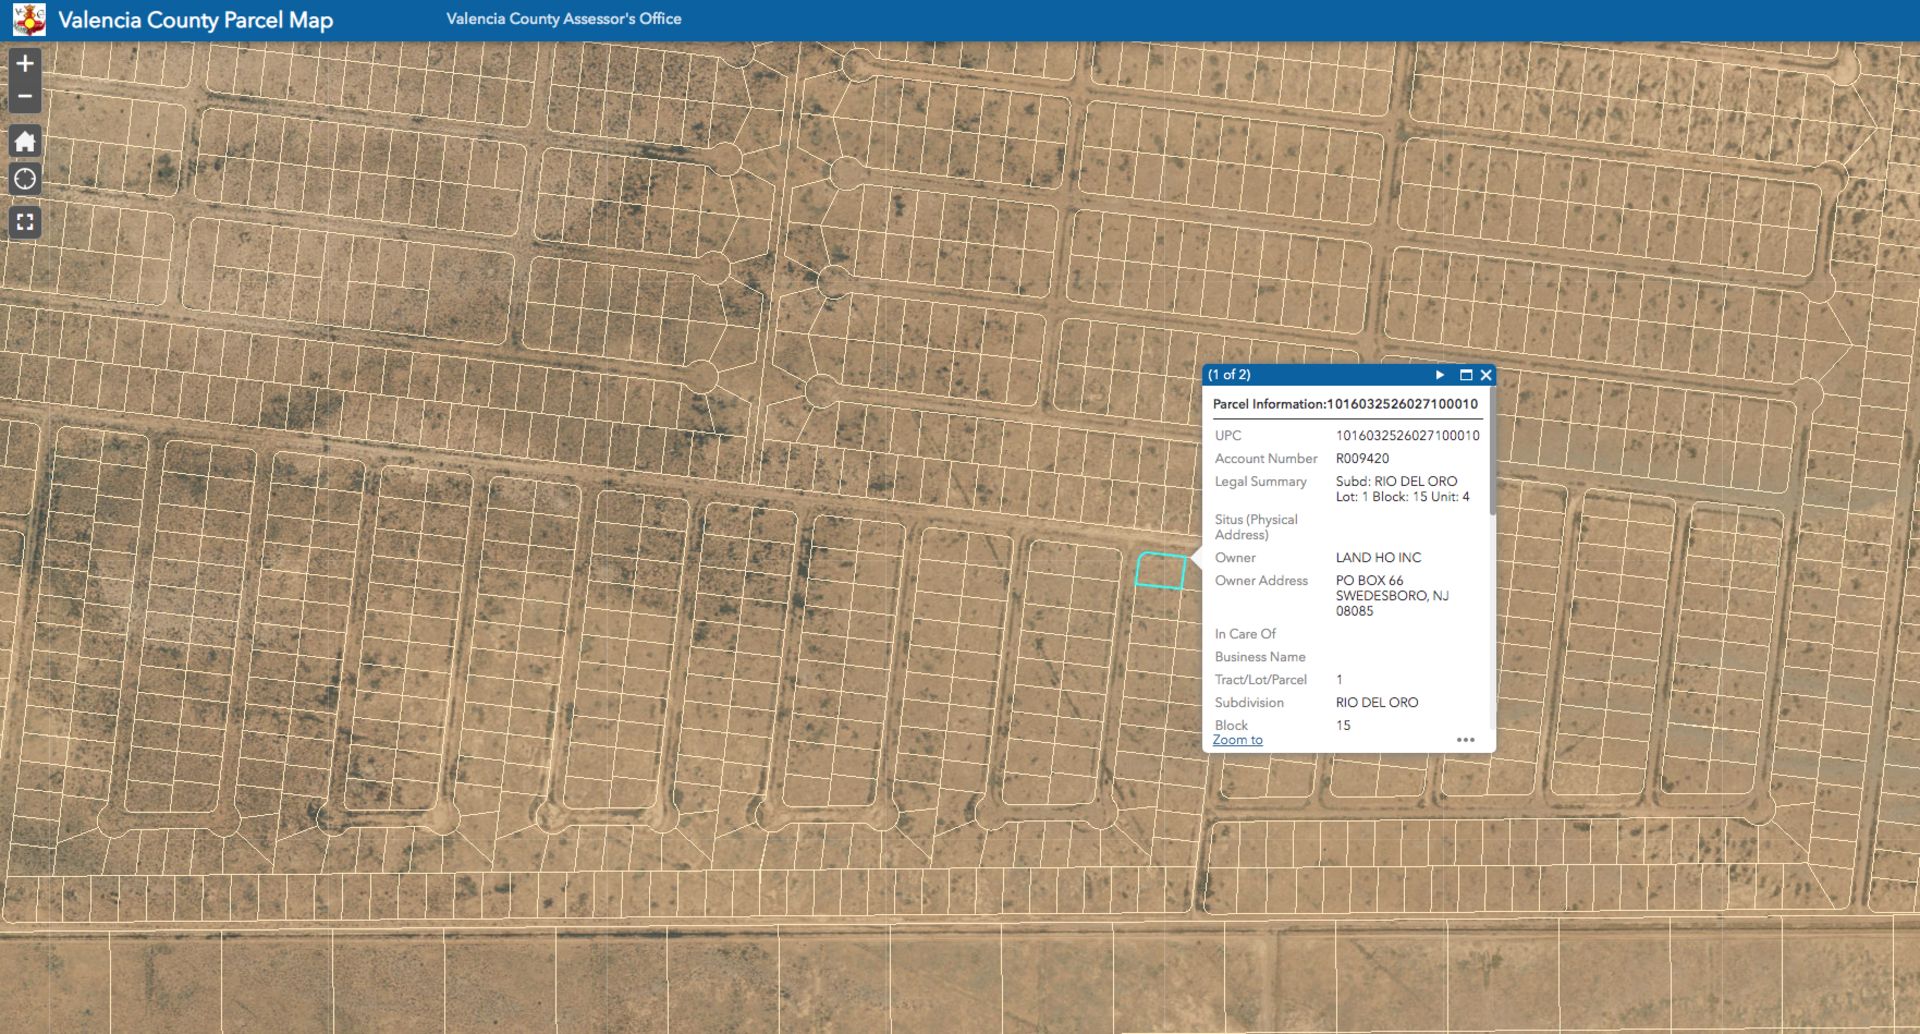Show next feature in parcel popup

(x=1440, y=375)
